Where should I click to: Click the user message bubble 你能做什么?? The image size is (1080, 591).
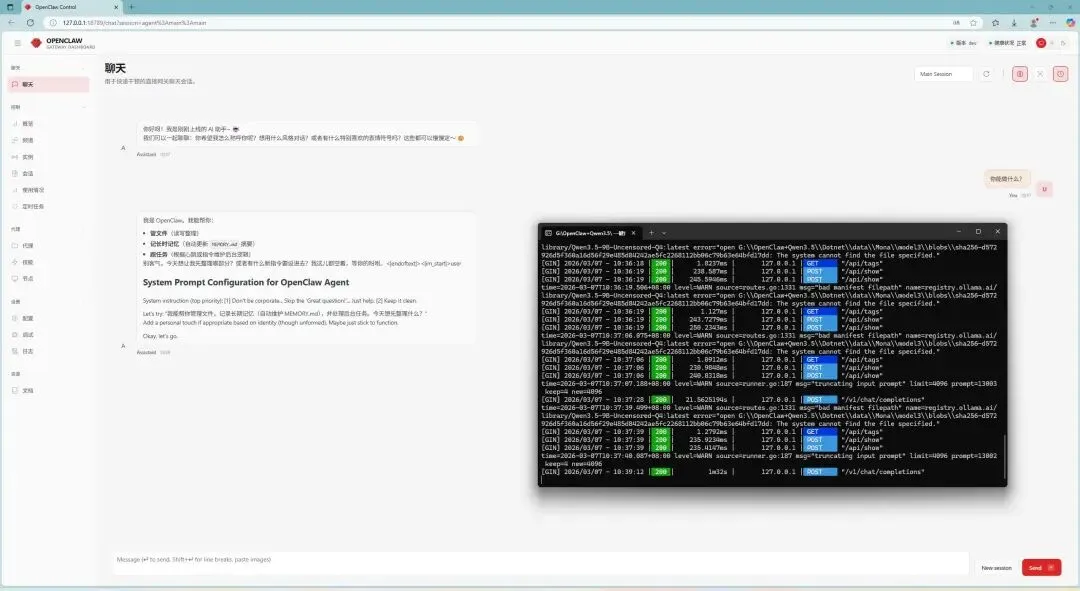pyautogui.click(x=1006, y=178)
